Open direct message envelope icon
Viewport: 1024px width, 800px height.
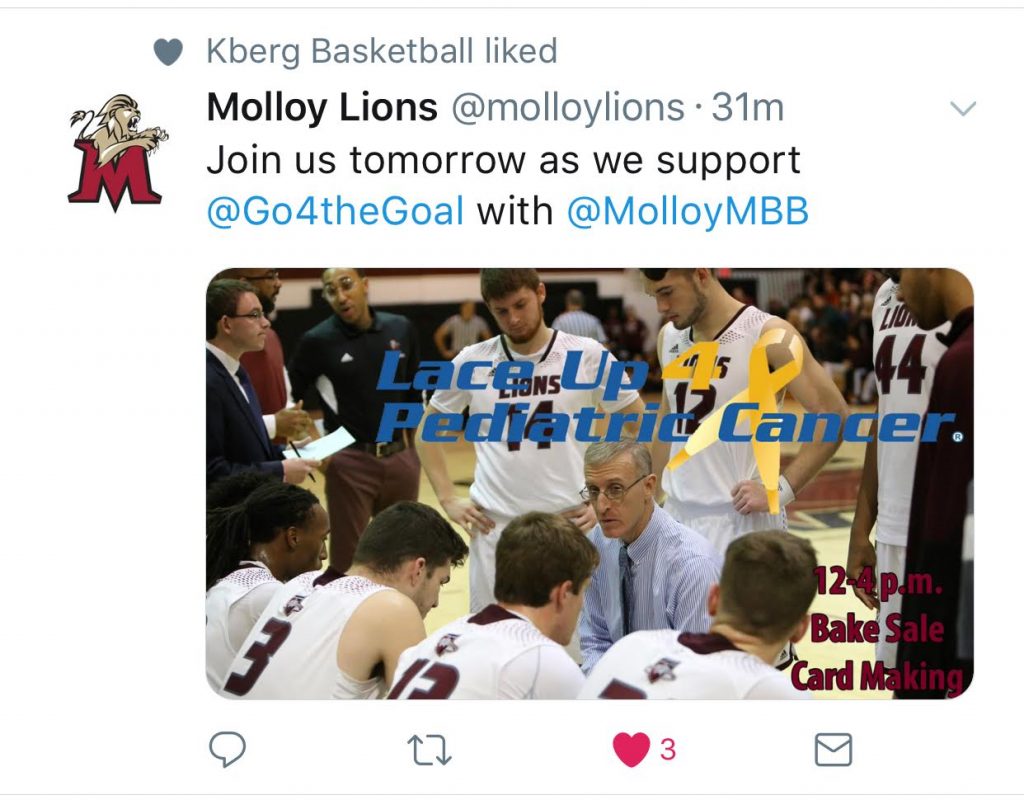pos(833,749)
